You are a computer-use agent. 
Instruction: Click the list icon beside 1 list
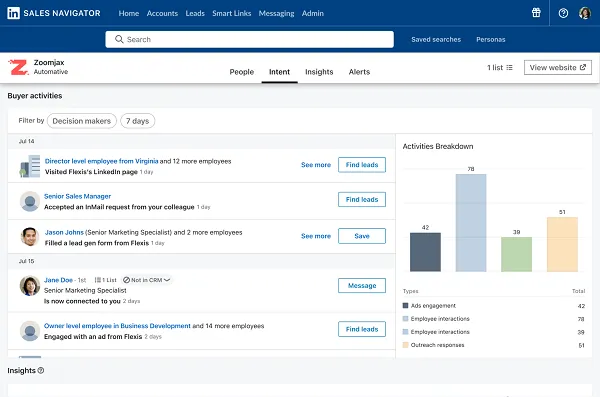click(509, 67)
